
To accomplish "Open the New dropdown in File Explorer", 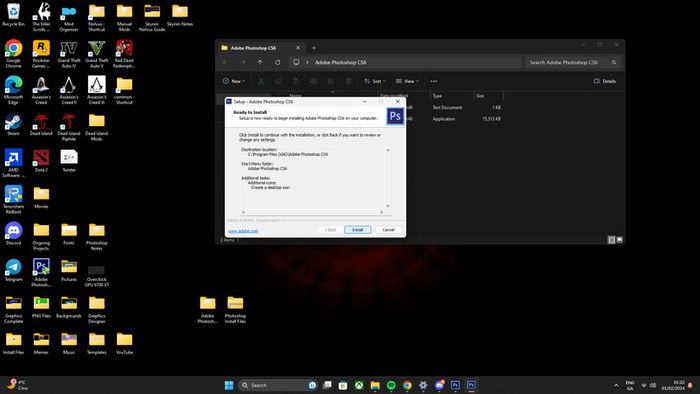I will (234, 81).
